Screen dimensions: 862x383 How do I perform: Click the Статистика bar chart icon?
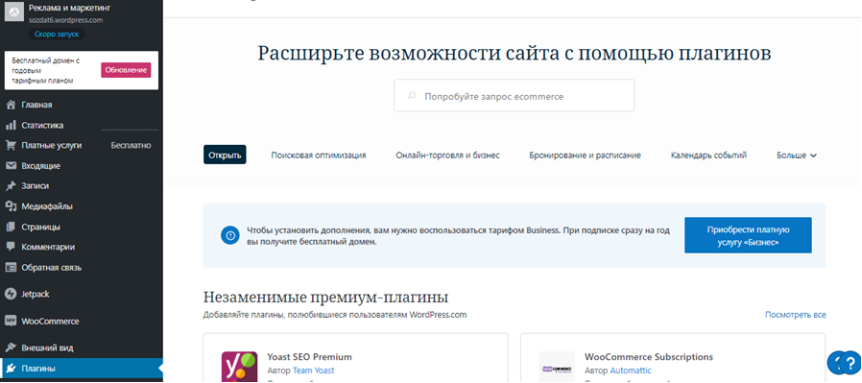point(10,125)
